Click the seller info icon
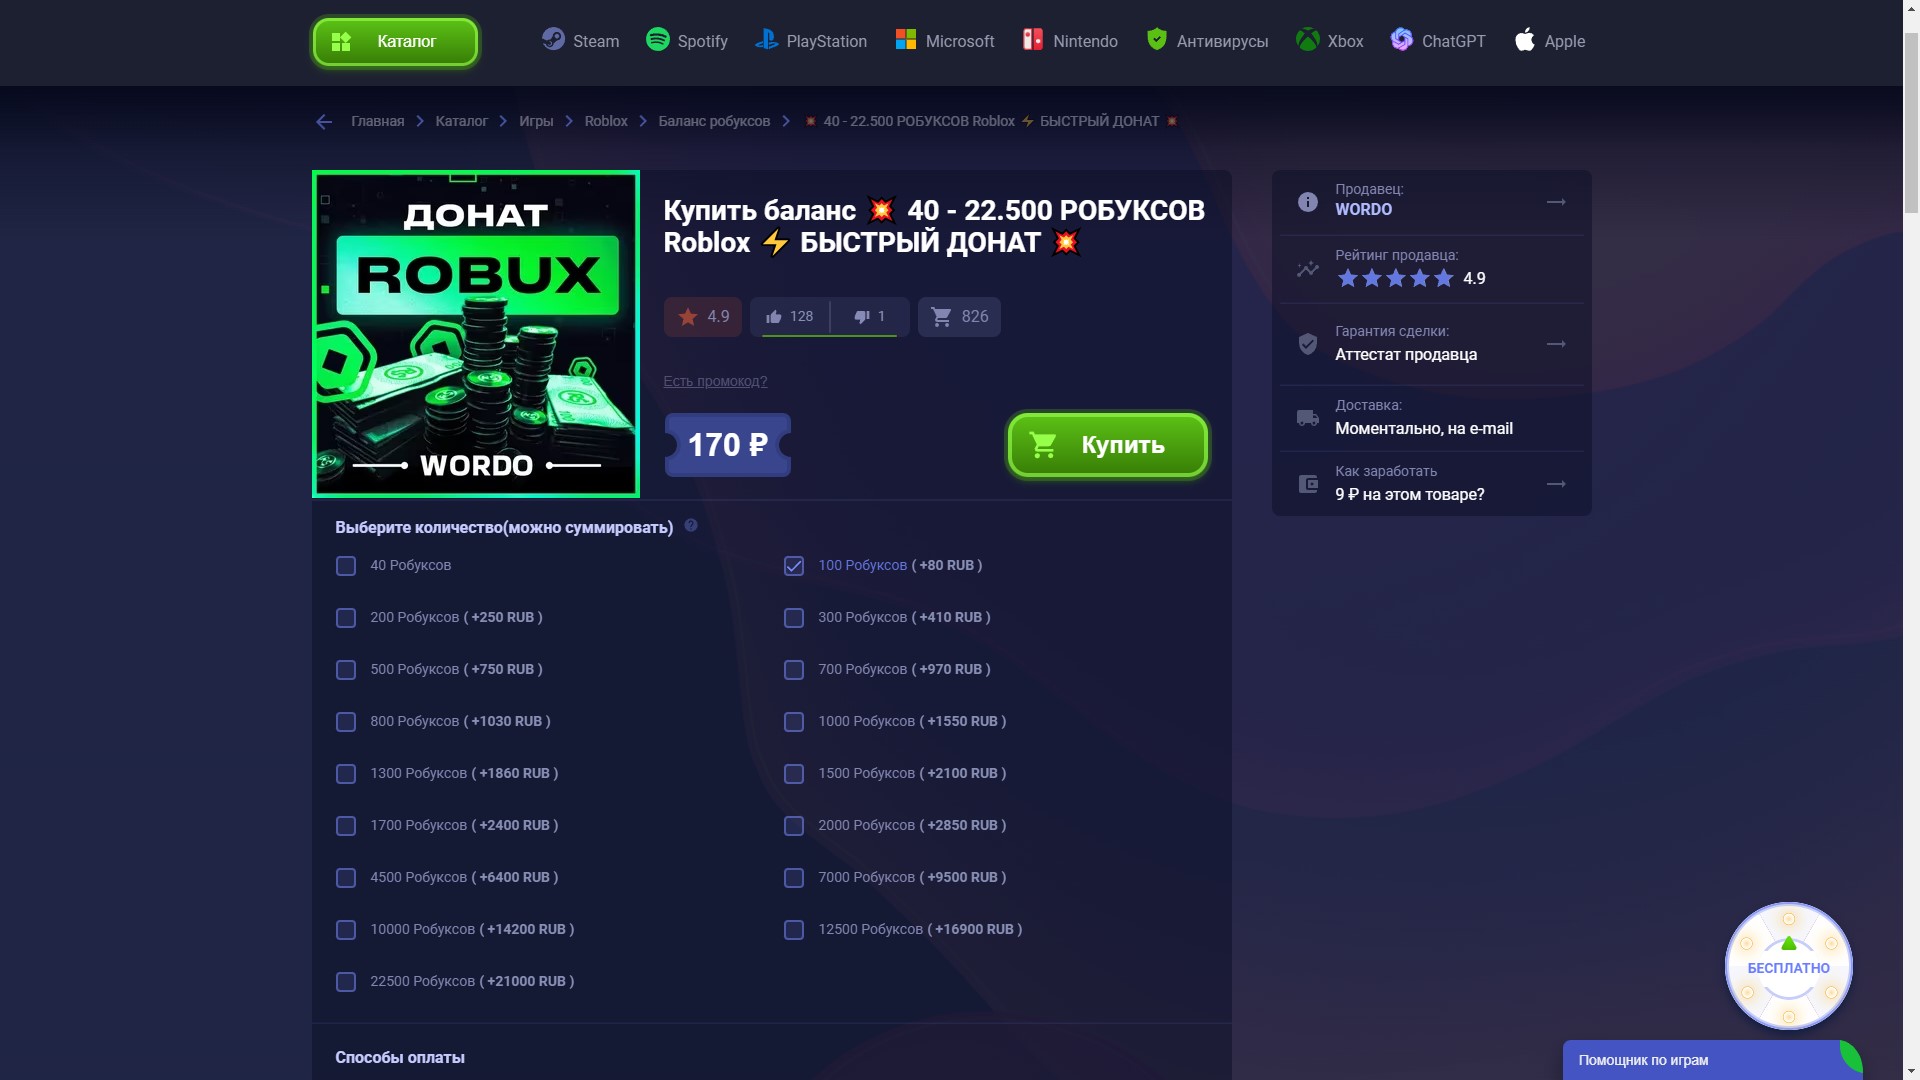 [x=1307, y=202]
